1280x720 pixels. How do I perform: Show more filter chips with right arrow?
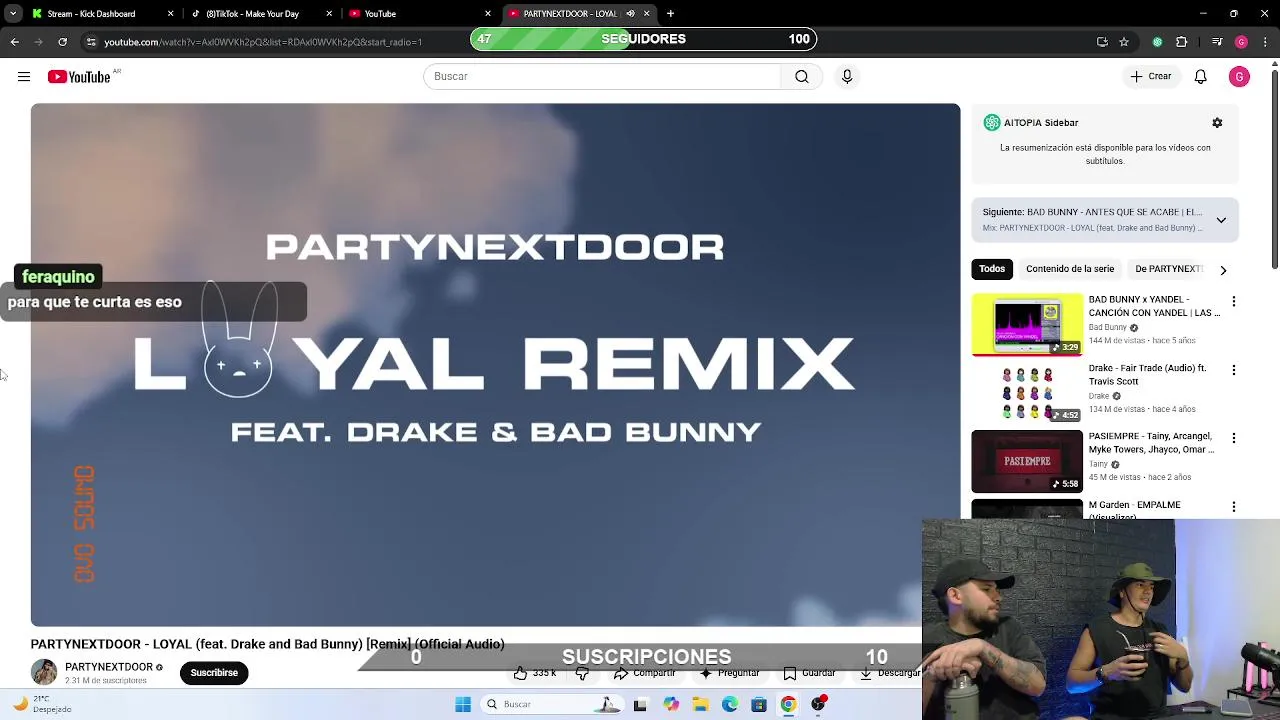click(1223, 270)
